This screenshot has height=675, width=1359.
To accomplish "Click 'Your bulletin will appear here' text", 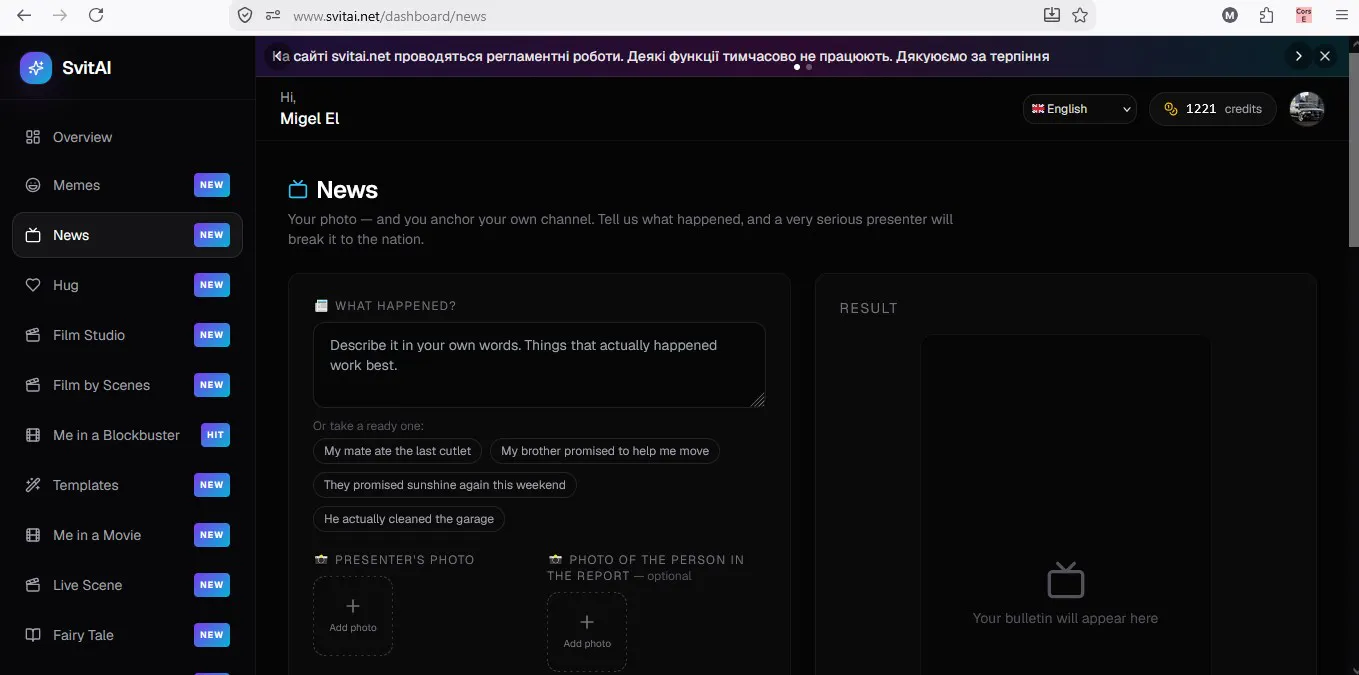I will point(1065,618).
